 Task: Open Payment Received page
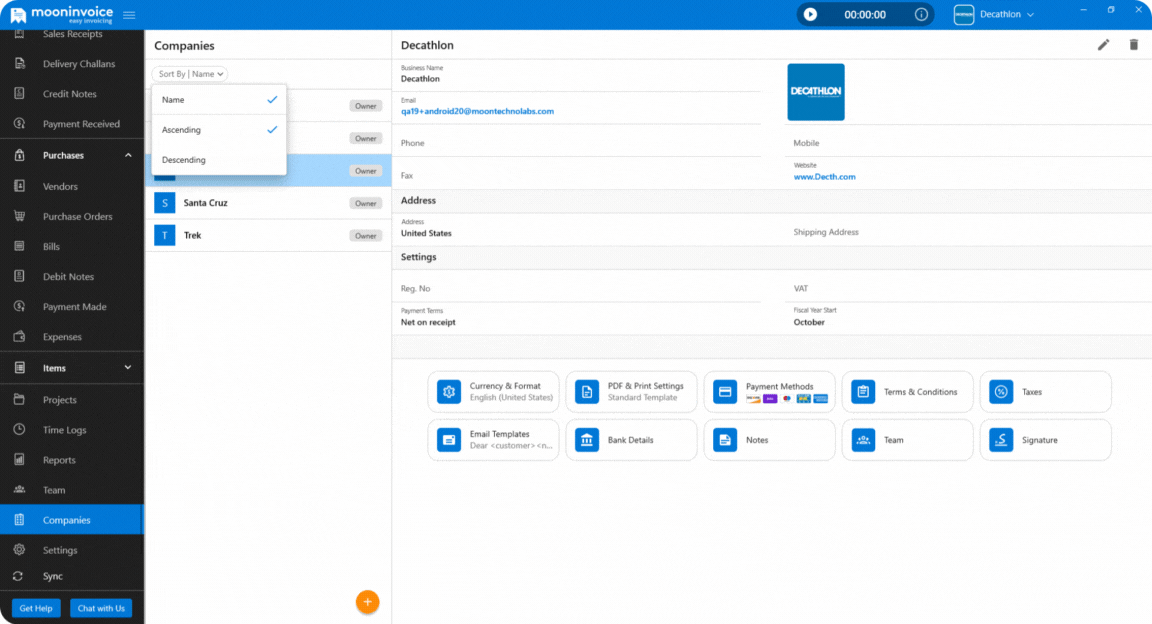click(72, 124)
